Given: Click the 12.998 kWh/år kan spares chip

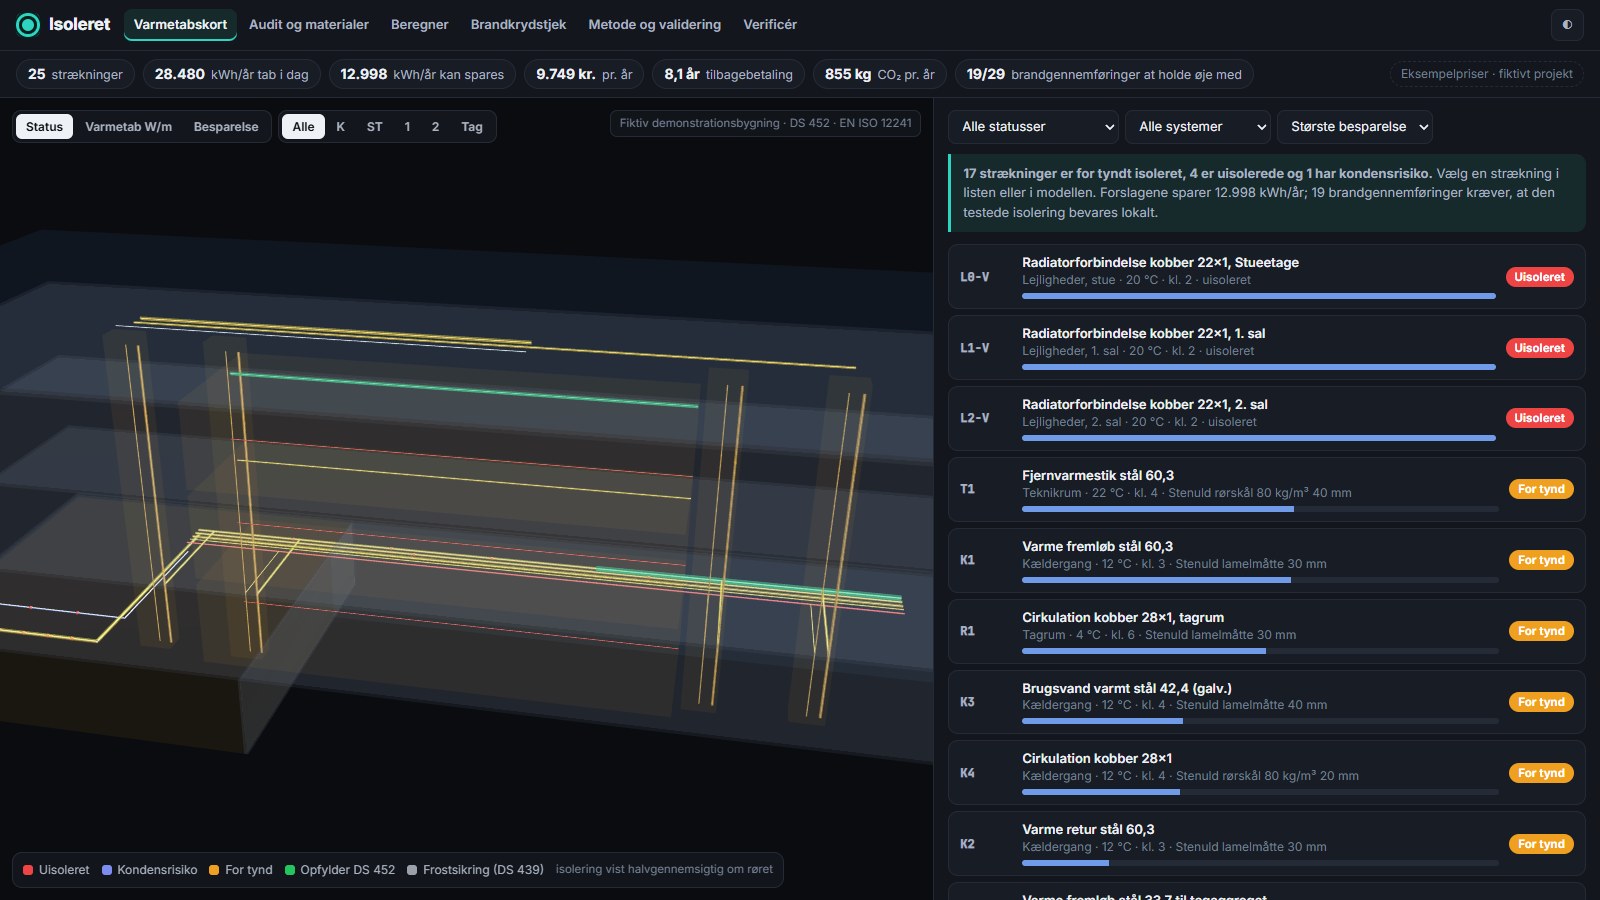Looking at the screenshot, I should [x=422, y=74].
